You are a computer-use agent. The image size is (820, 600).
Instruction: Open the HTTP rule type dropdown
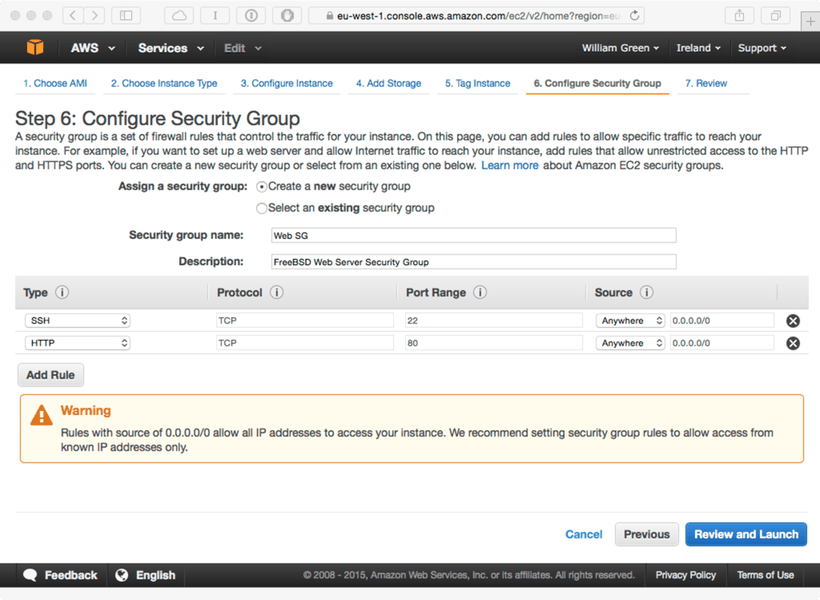(x=77, y=343)
